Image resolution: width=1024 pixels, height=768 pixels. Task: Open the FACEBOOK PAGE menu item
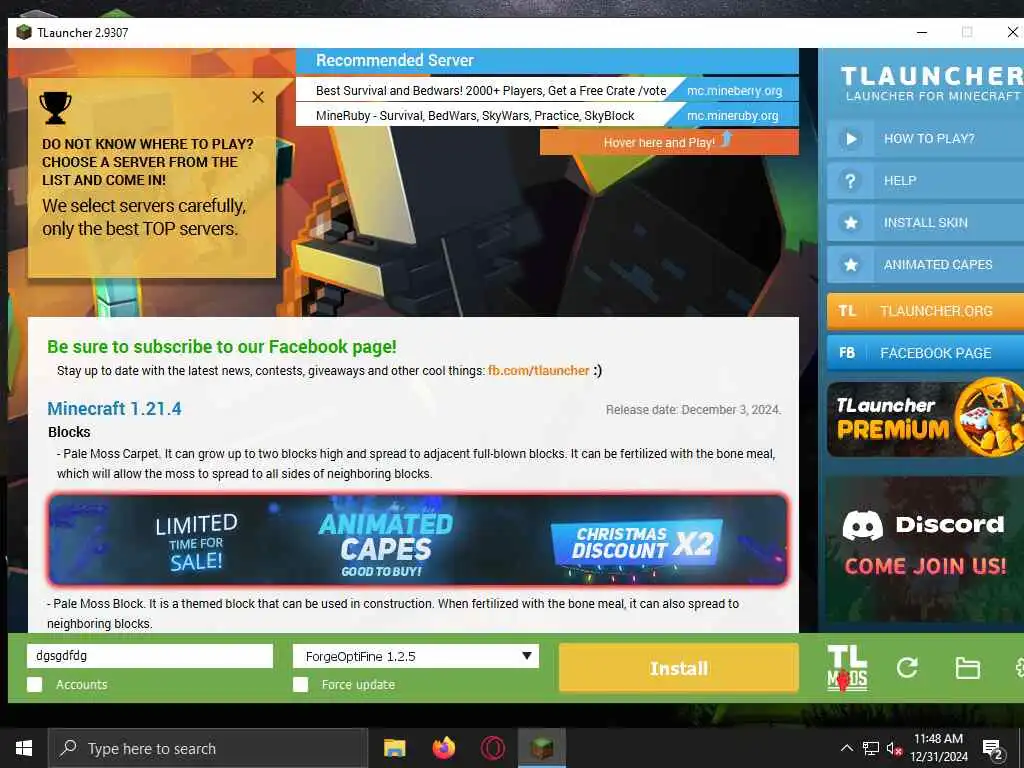(x=925, y=353)
